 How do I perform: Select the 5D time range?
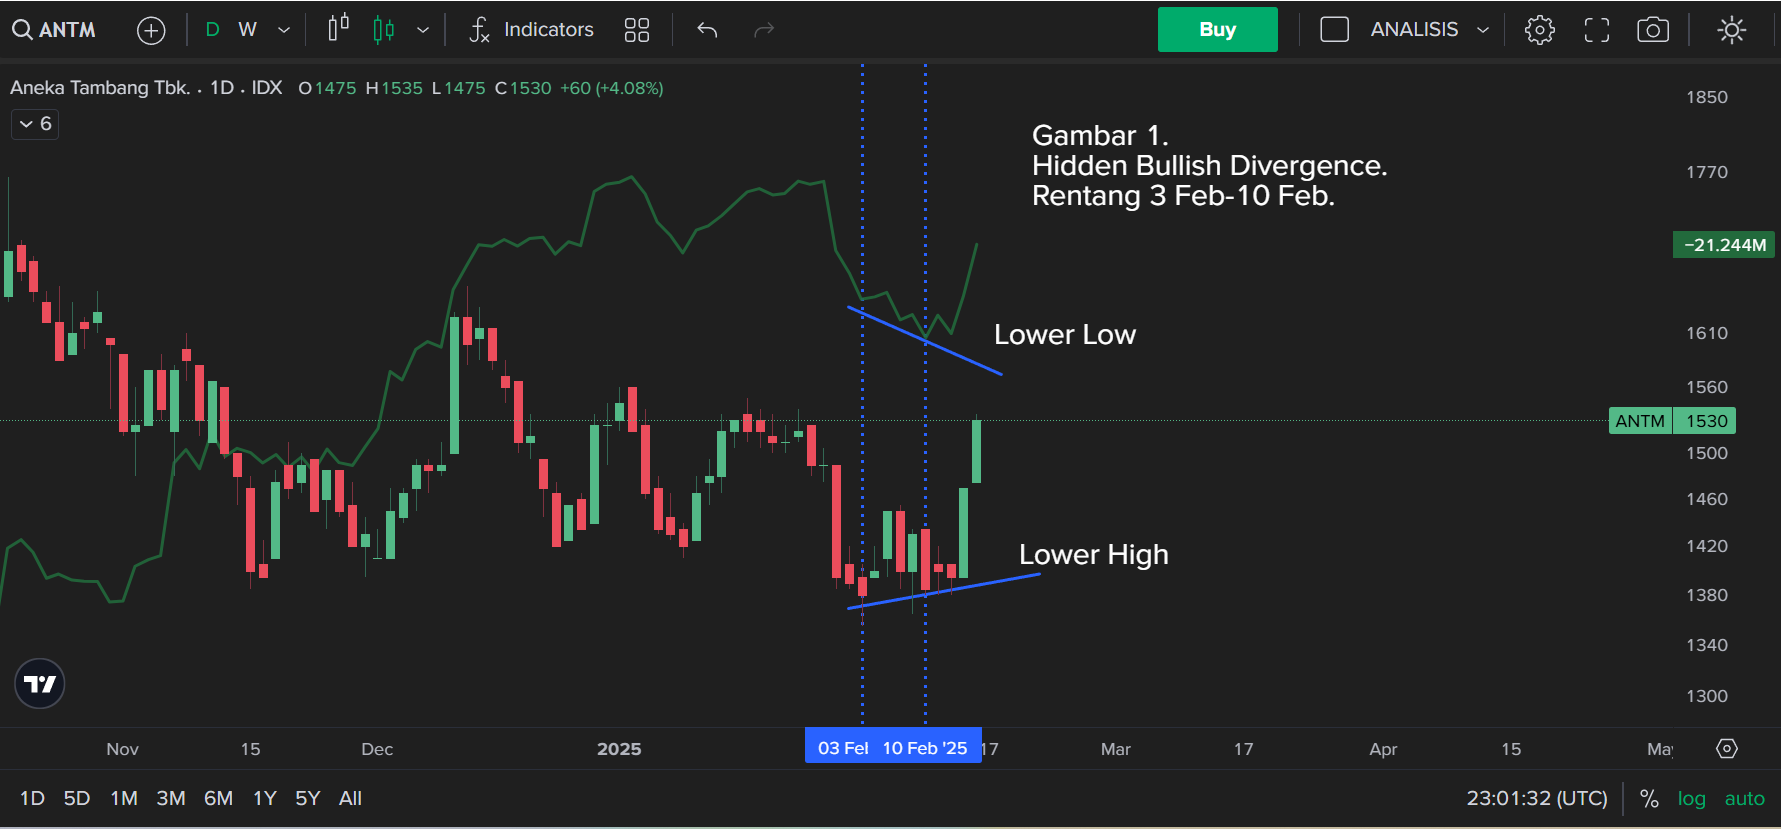pos(77,798)
